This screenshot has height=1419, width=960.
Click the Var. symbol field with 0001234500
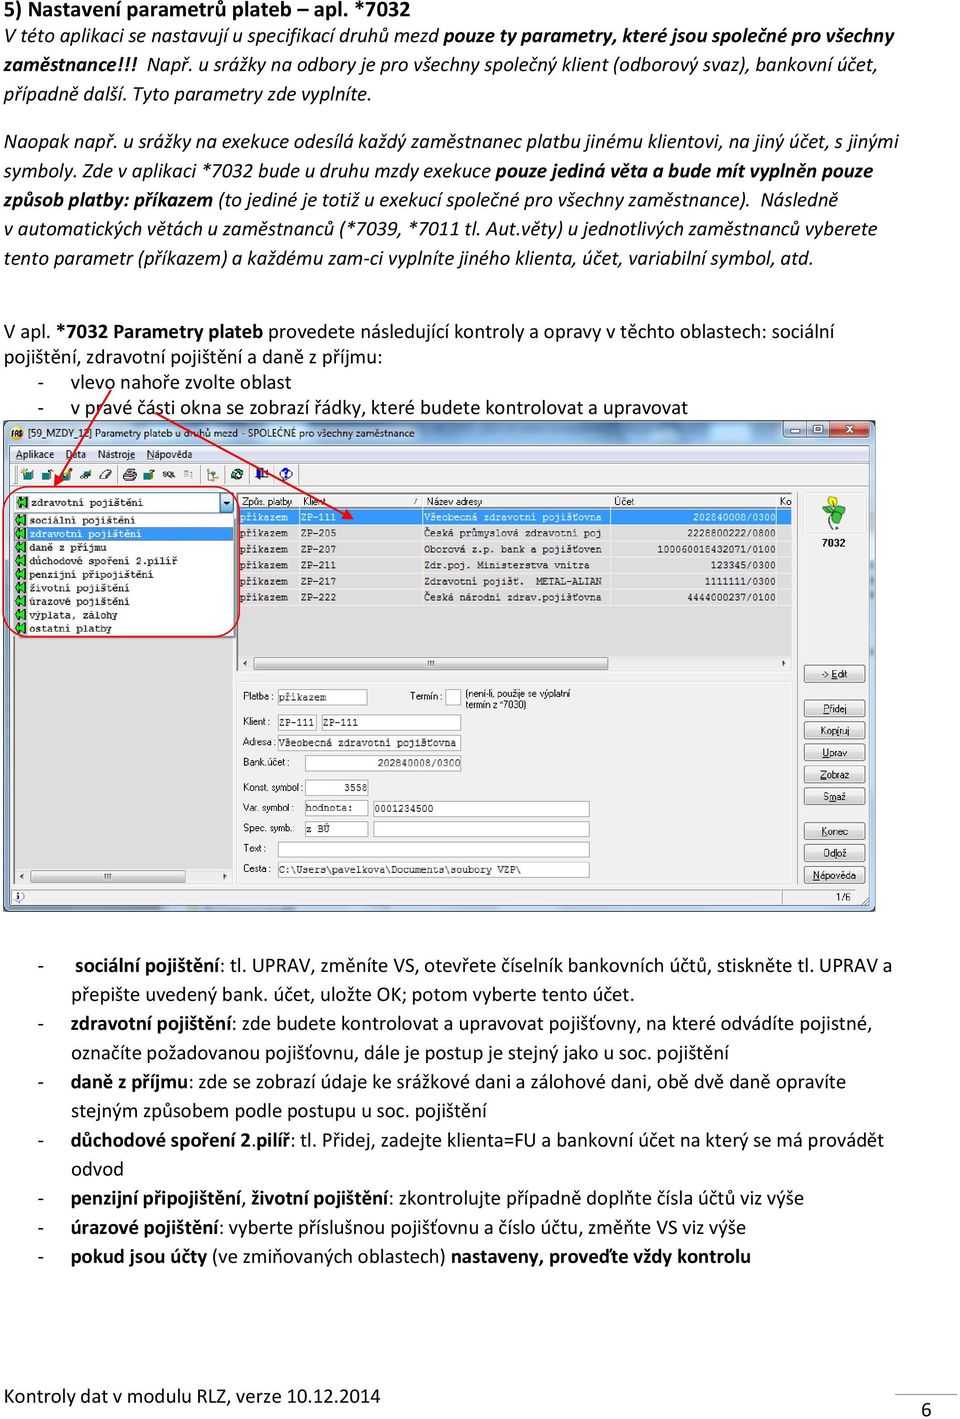click(480, 808)
